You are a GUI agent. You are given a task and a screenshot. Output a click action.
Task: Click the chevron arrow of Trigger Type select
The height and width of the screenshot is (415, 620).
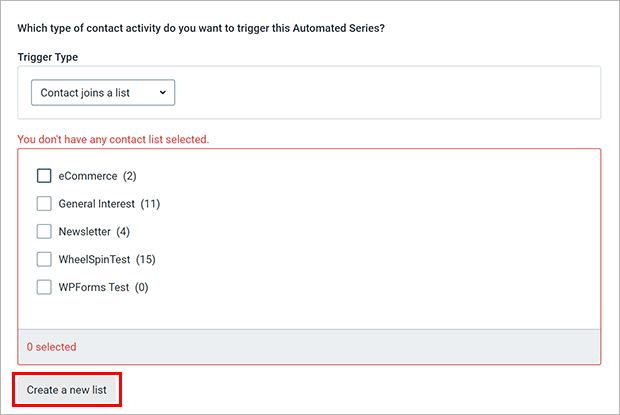[163, 92]
